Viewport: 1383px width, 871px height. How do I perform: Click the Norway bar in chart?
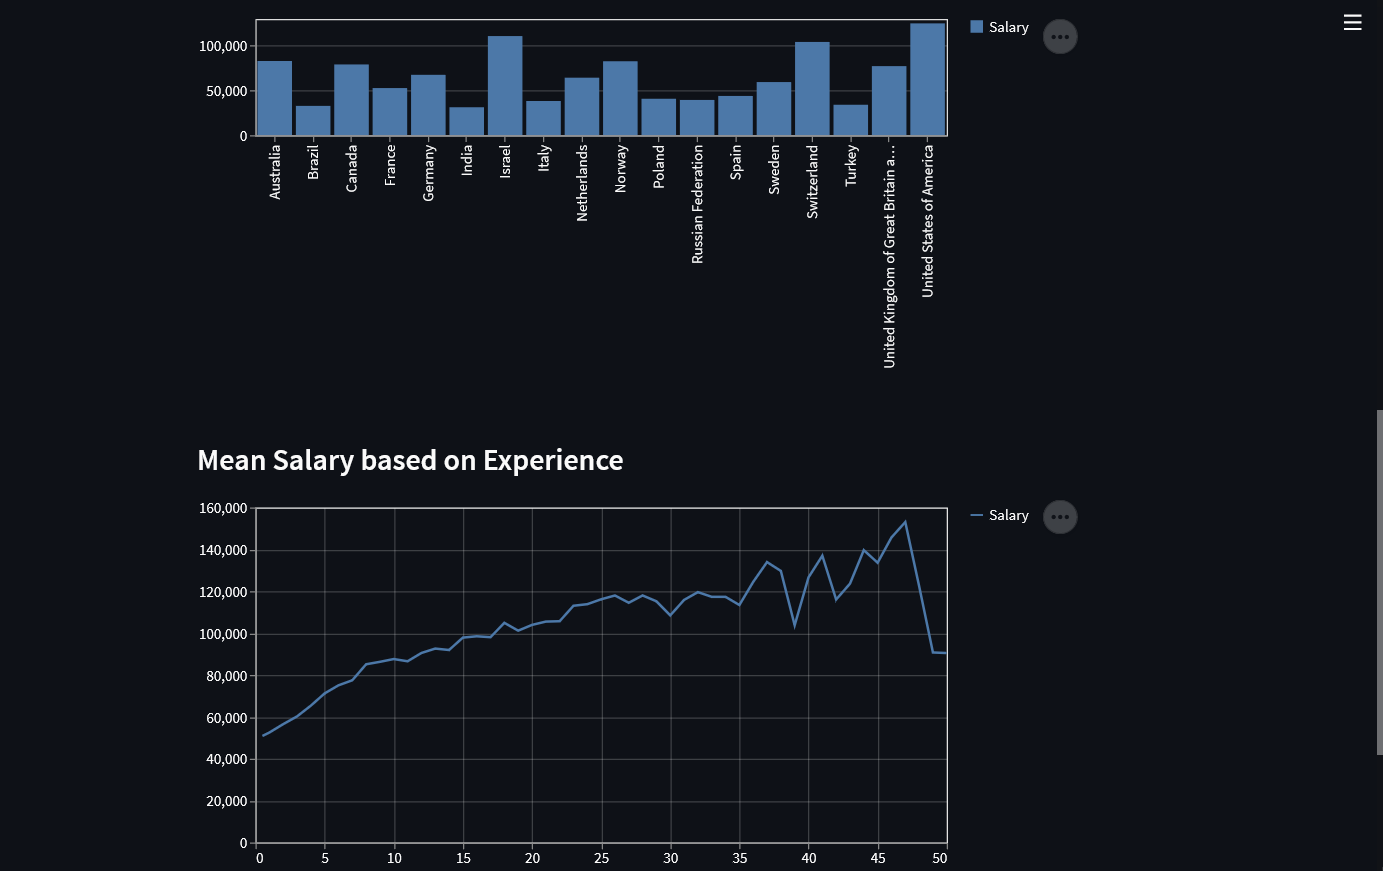point(620,98)
